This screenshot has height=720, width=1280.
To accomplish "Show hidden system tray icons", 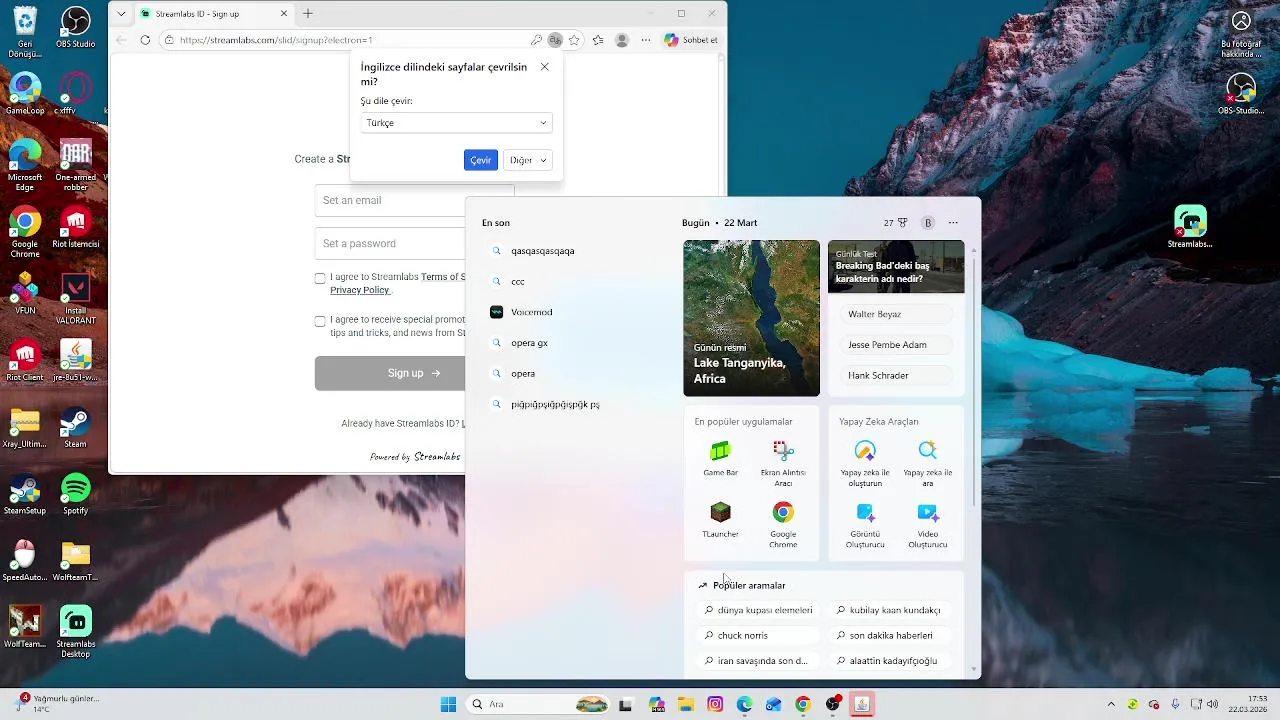I will tap(1110, 704).
